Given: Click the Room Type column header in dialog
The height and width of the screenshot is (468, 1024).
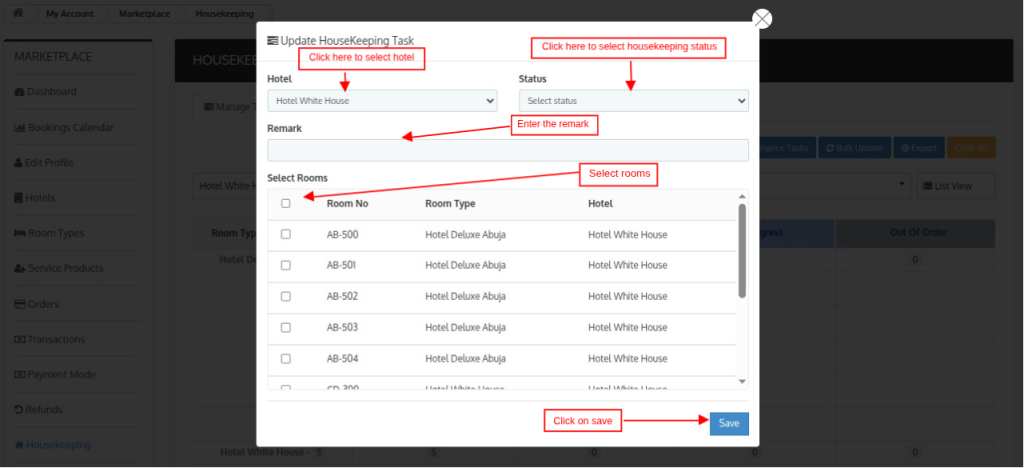Looking at the screenshot, I should click(x=450, y=204).
